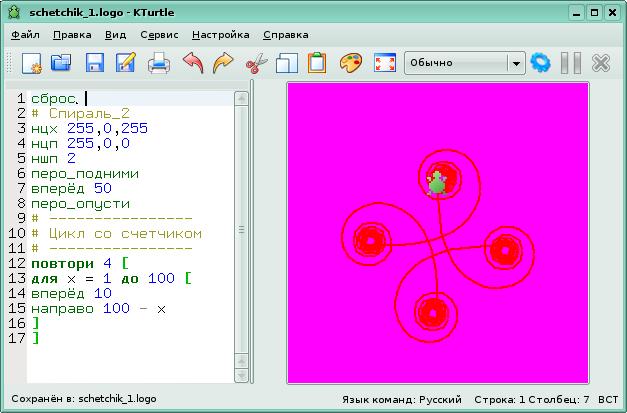Image resolution: width=627 pixels, height=413 pixels.
Task: Cut selection with the scissors icon
Action: [x=255, y=63]
